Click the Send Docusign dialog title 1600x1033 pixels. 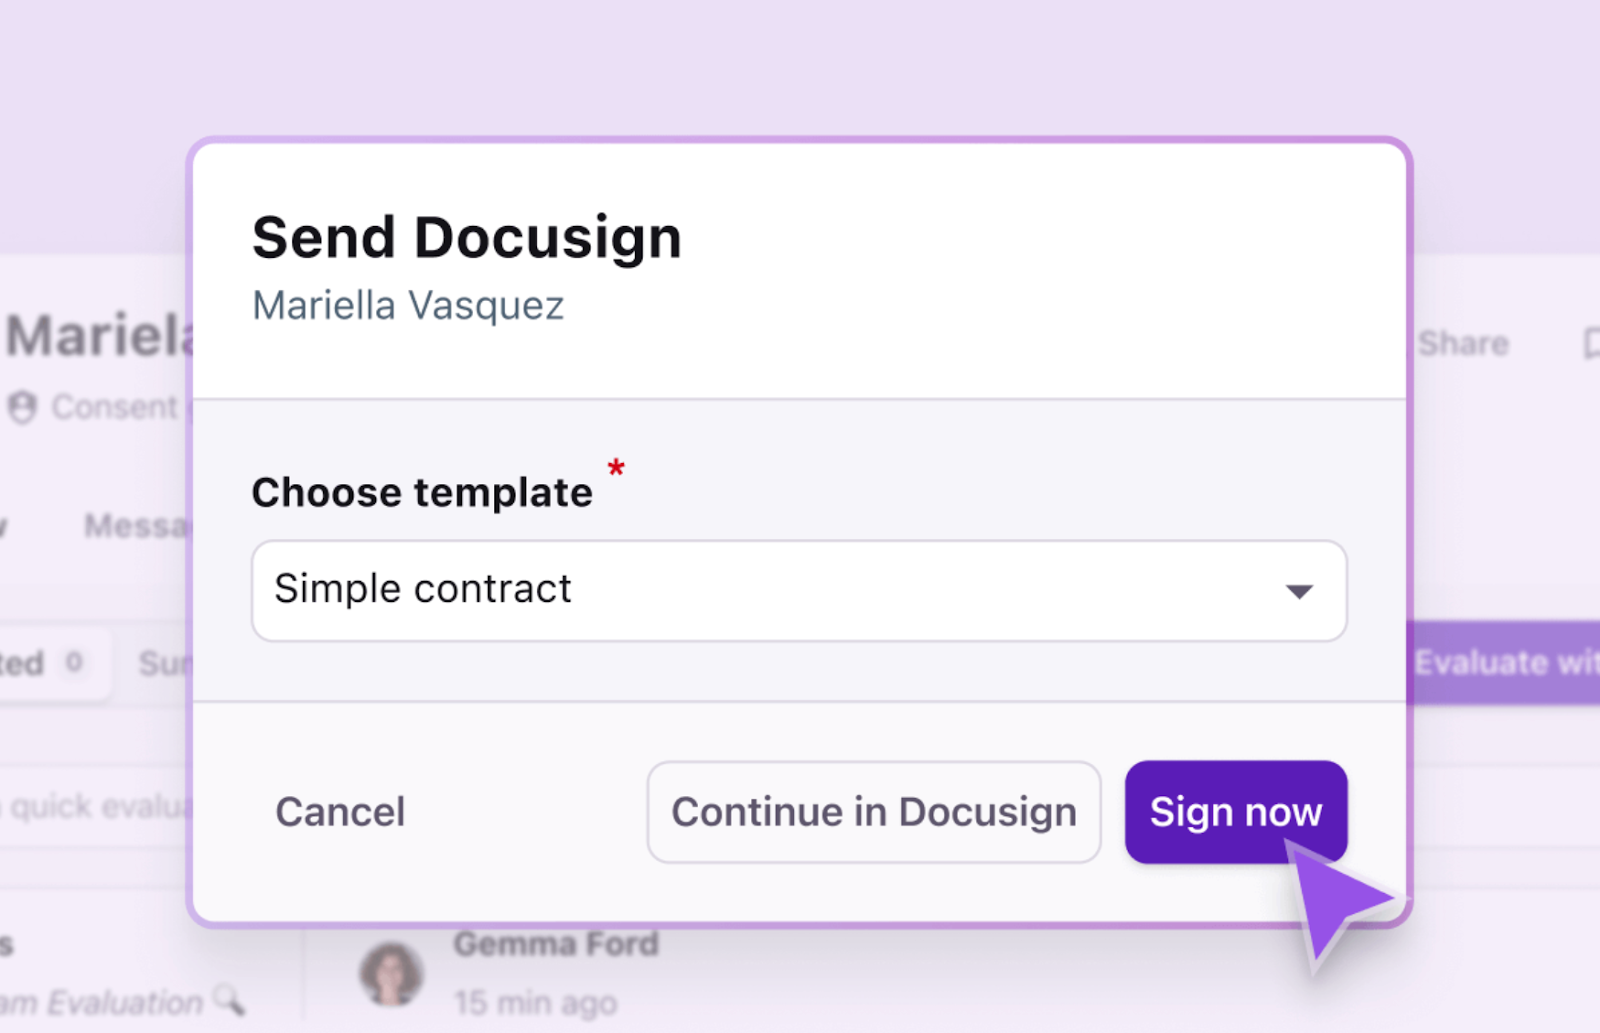click(x=467, y=239)
